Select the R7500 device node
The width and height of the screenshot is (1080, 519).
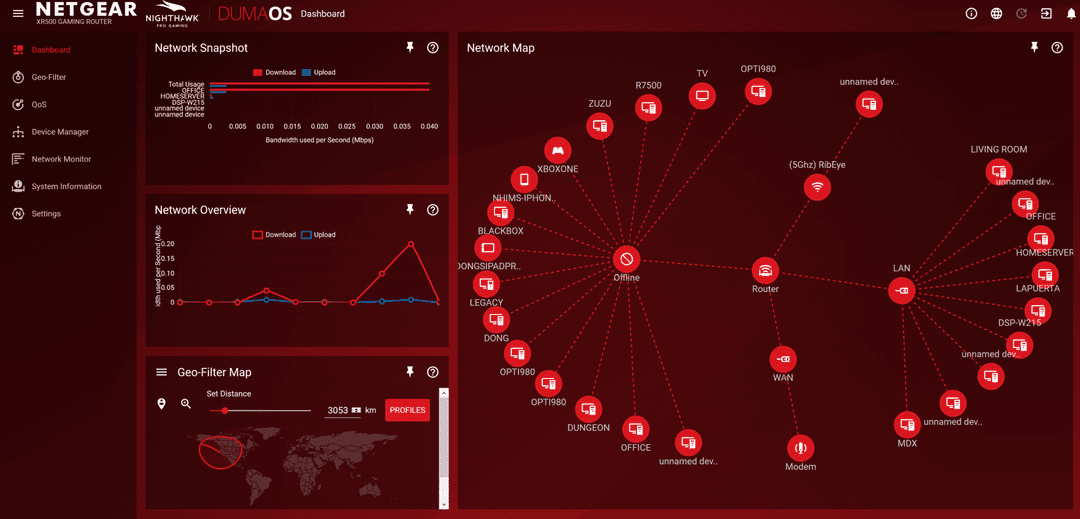click(x=647, y=107)
